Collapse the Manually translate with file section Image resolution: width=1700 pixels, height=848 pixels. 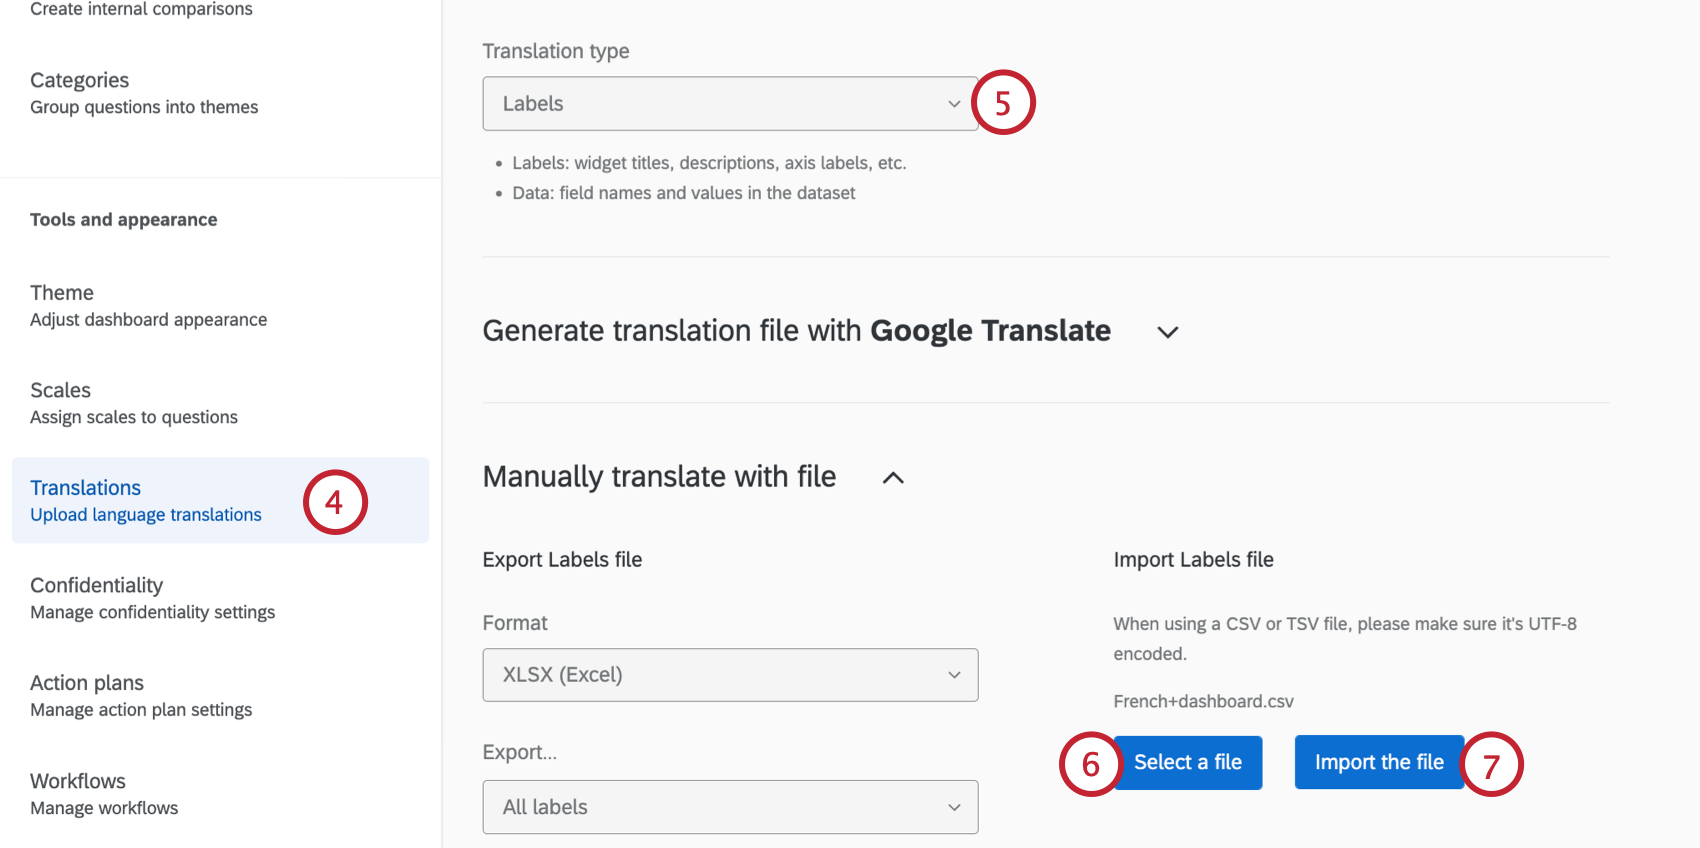click(x=893, y=478)
